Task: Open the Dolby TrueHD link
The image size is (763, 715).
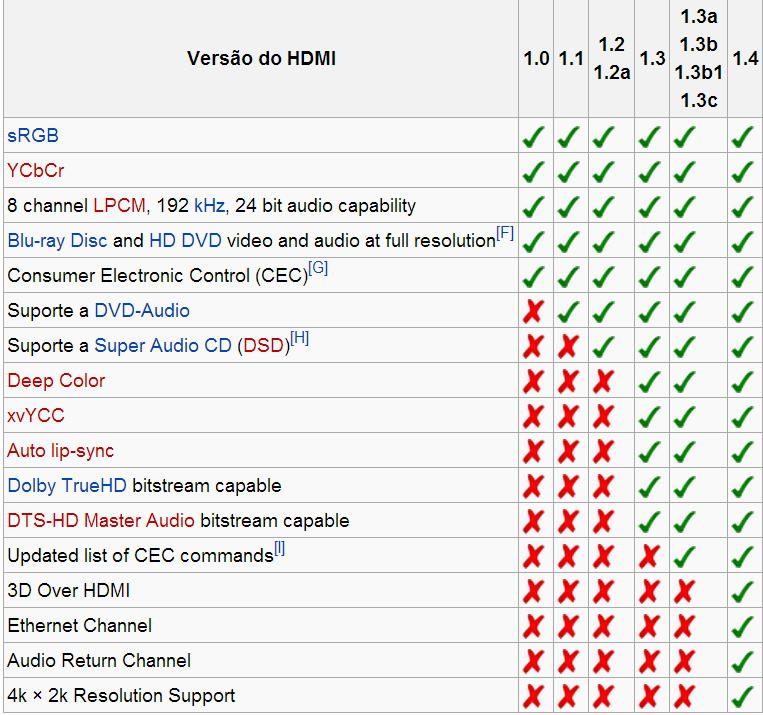Action: (68, 486)
